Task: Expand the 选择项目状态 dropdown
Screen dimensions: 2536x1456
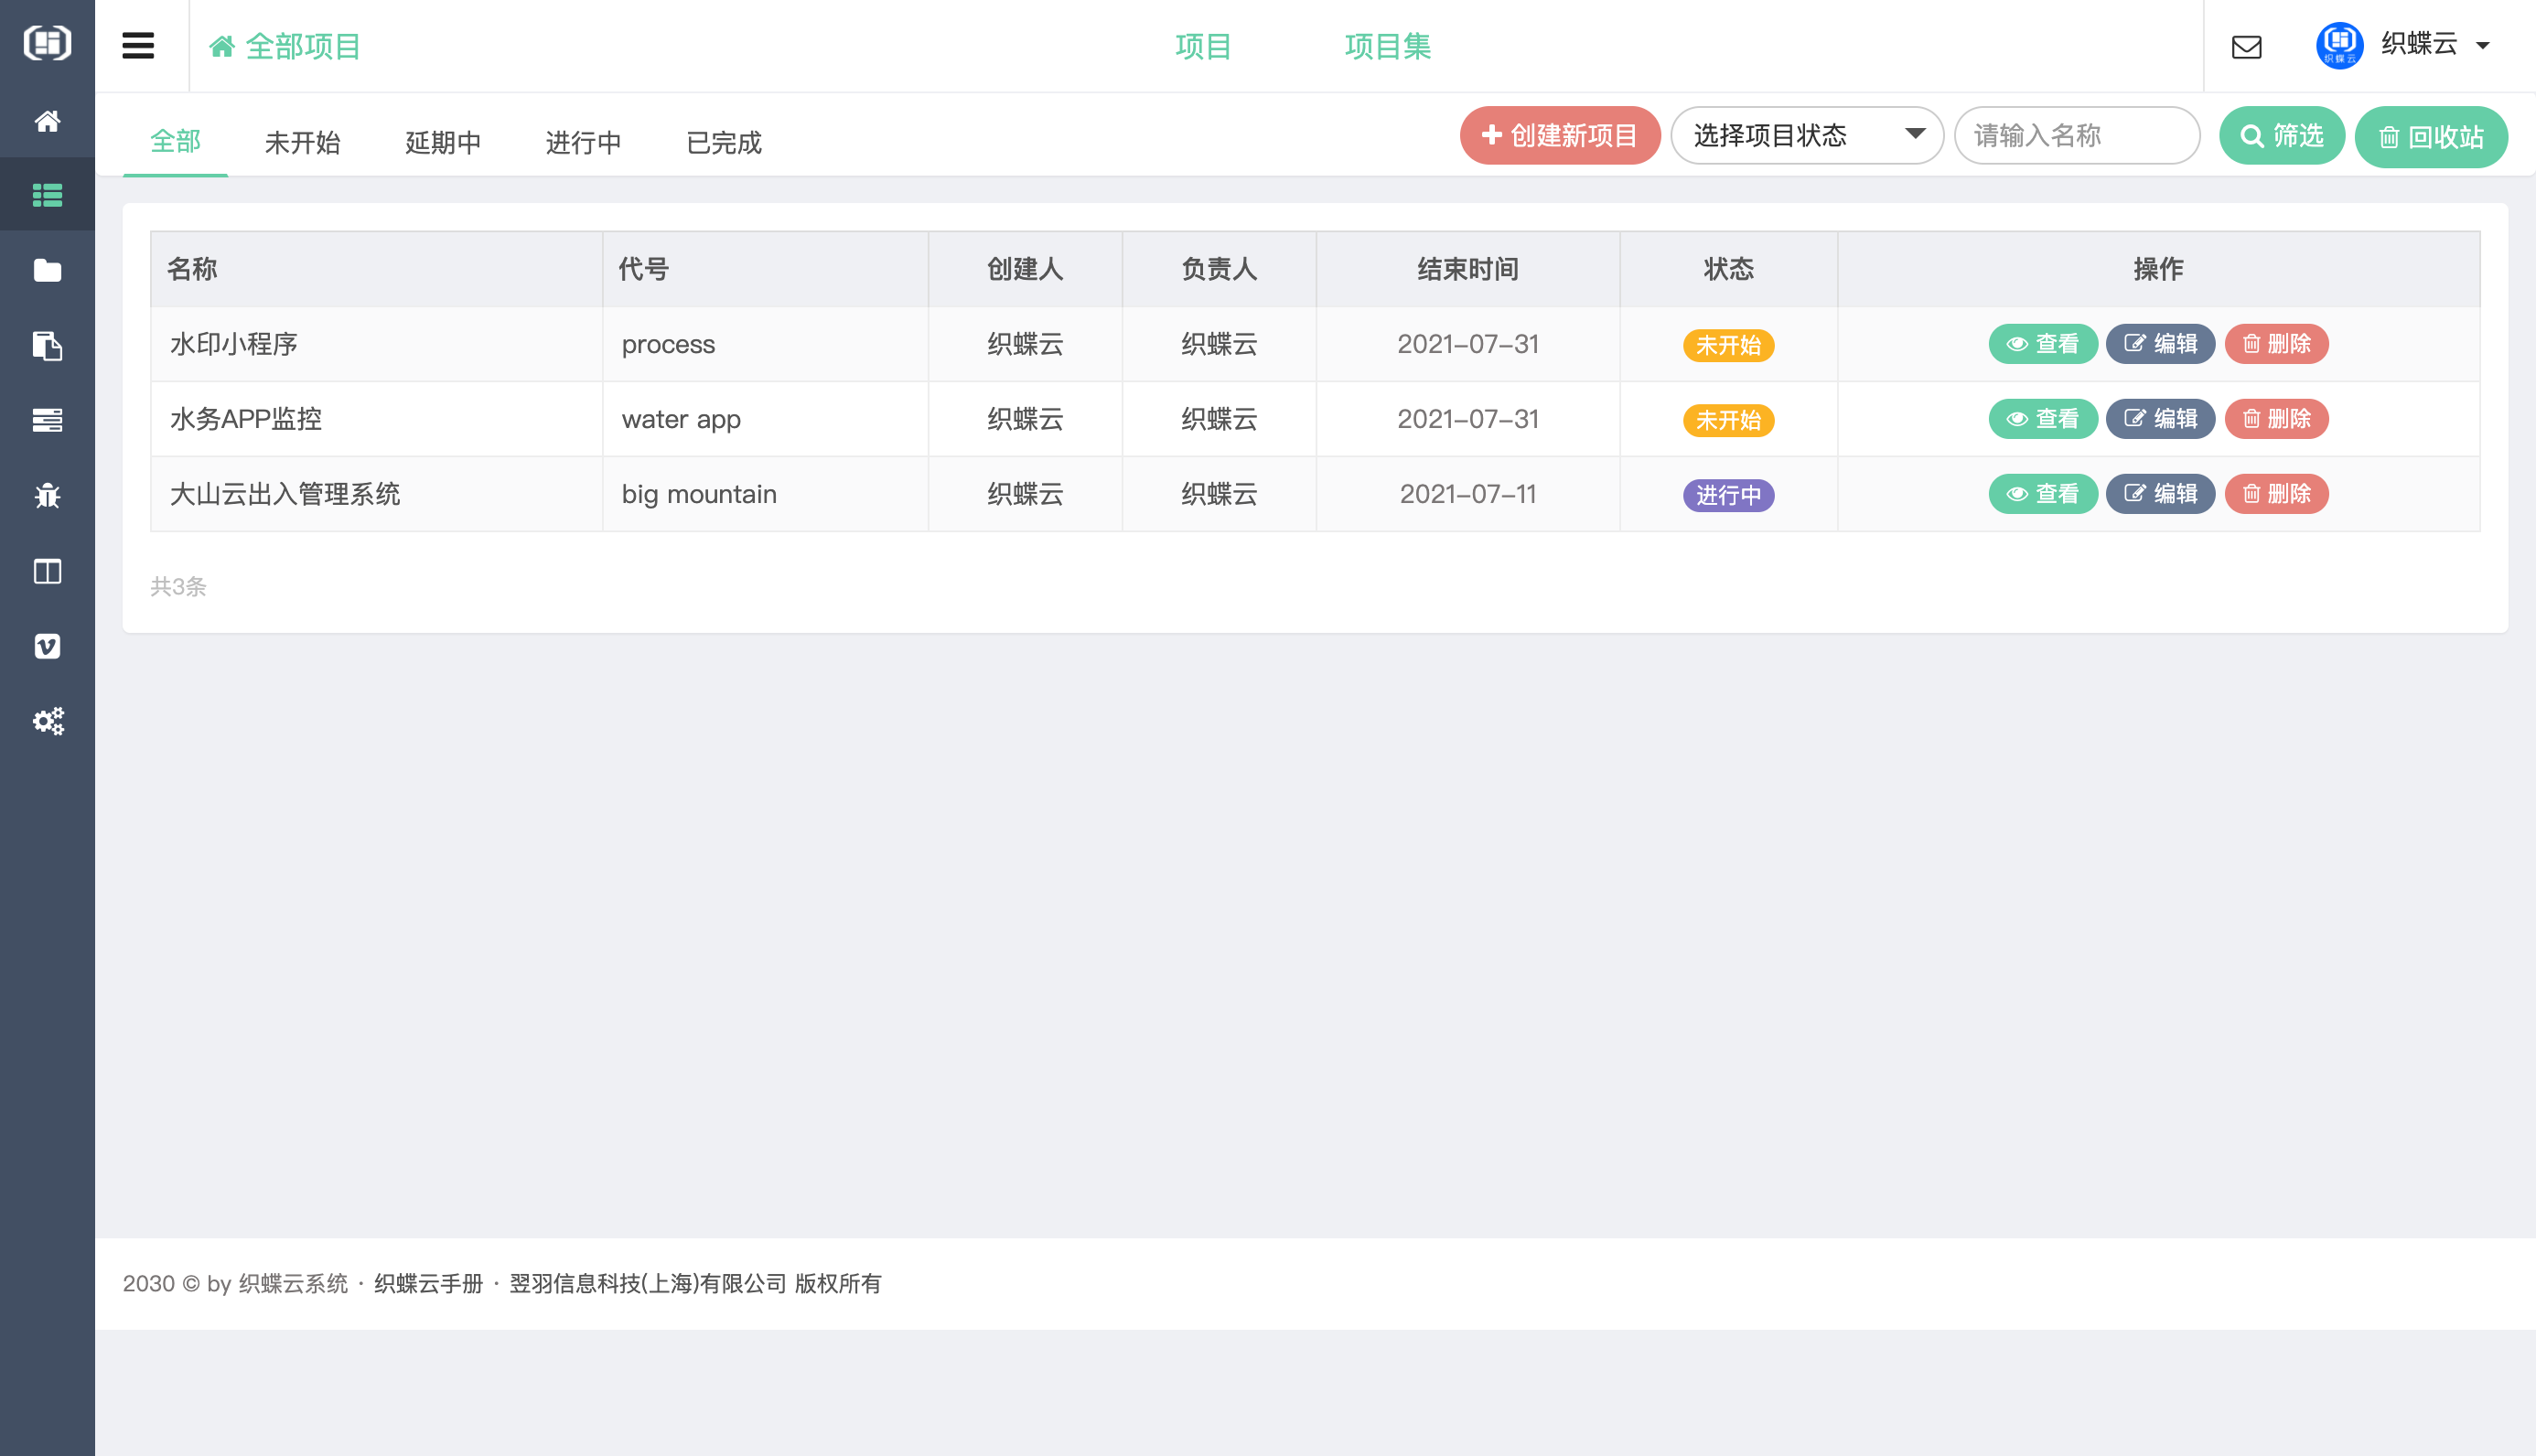Action: click(1806, 135)
